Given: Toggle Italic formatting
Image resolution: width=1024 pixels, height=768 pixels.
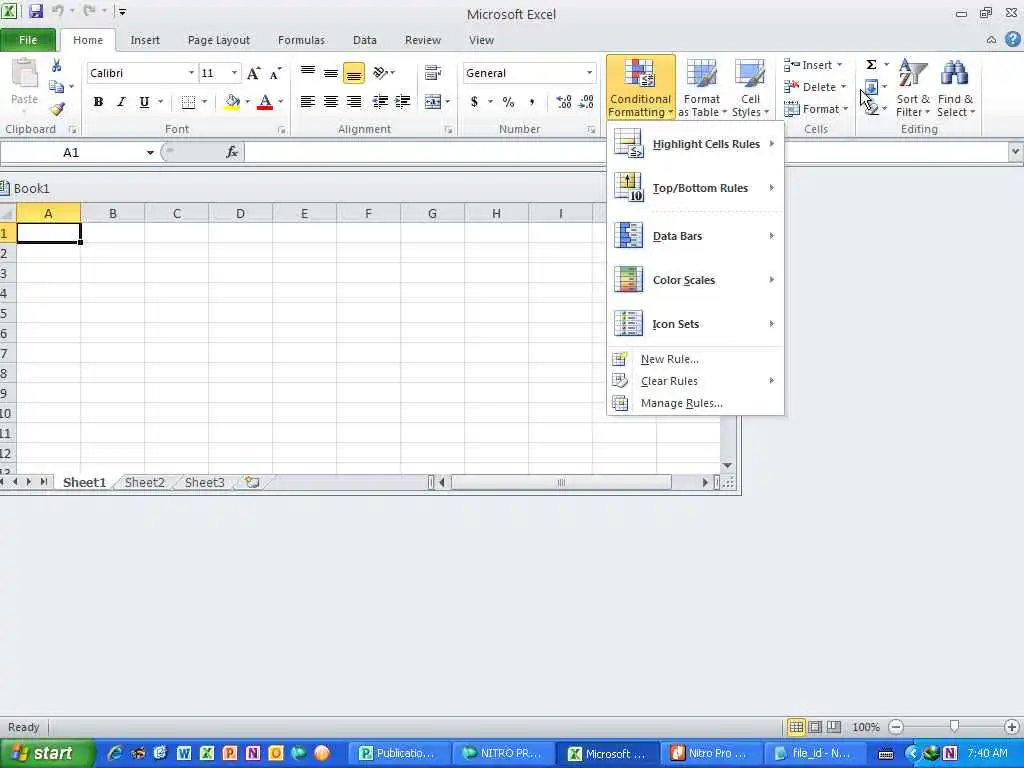Looking at the screenshot, I should tap(121, 102).
